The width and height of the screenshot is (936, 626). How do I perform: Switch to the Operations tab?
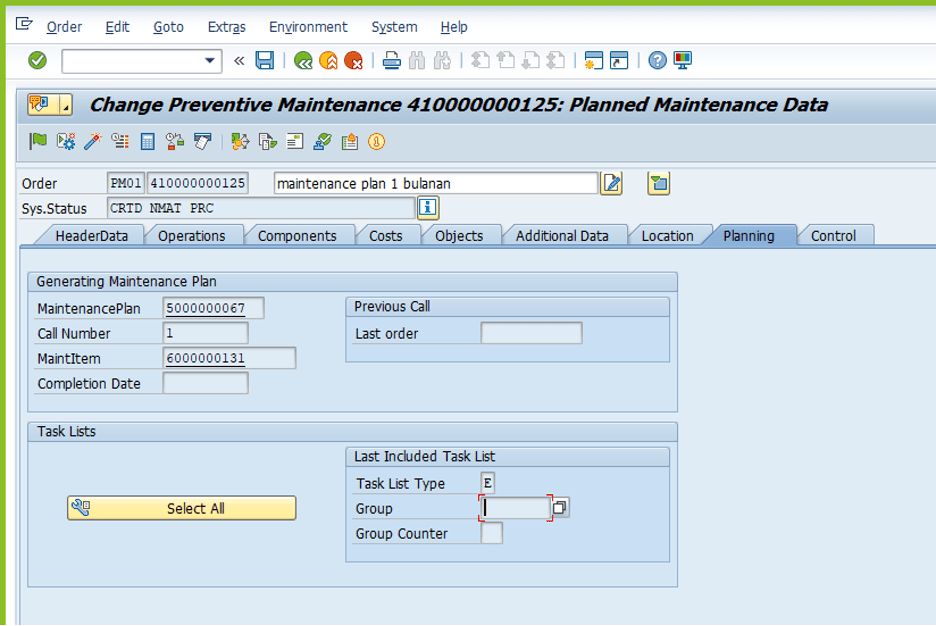click(x=191, y=236)
